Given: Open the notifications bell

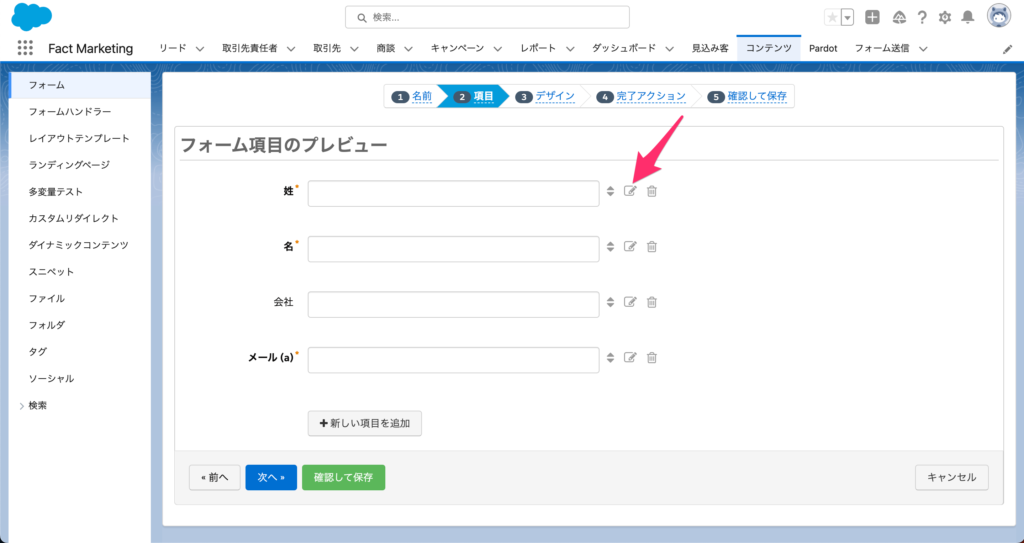Looking at the screenshot, I should (x=968, y=18).
